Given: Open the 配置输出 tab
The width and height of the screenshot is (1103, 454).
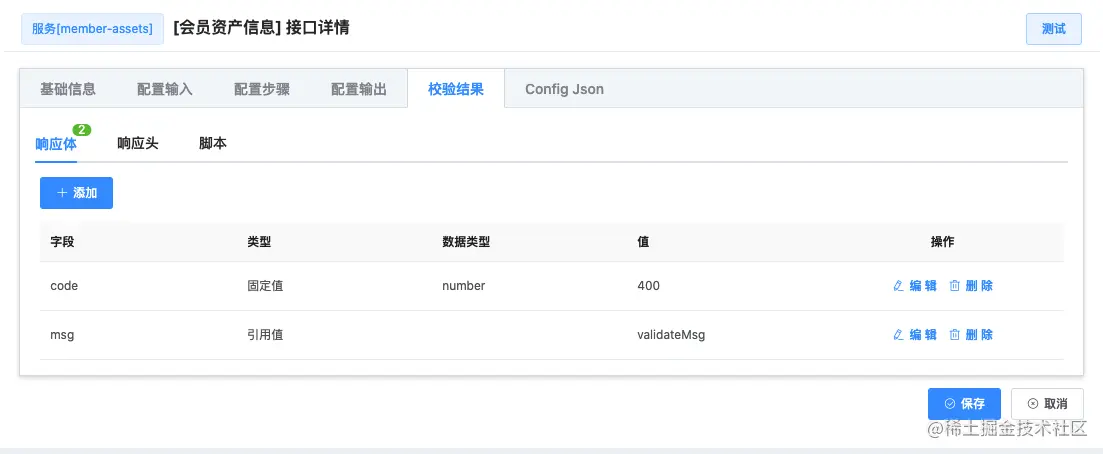Looking at the screenshot, I should point(359,89).
